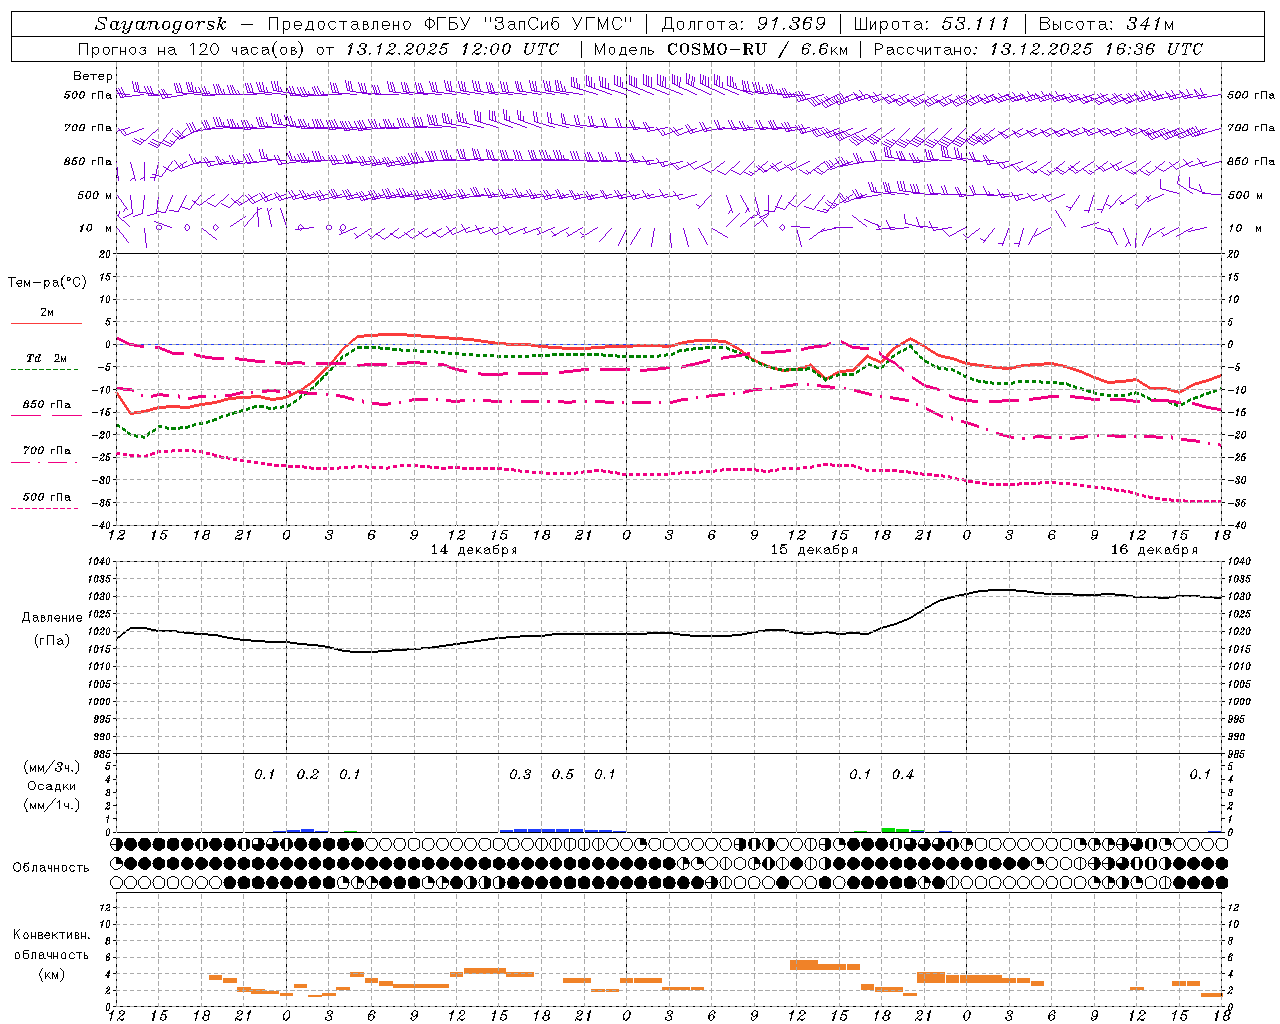Screen dimensions: 1280x1024
Task: Click the 0.5 precipitation value
Action: [563, 775]
